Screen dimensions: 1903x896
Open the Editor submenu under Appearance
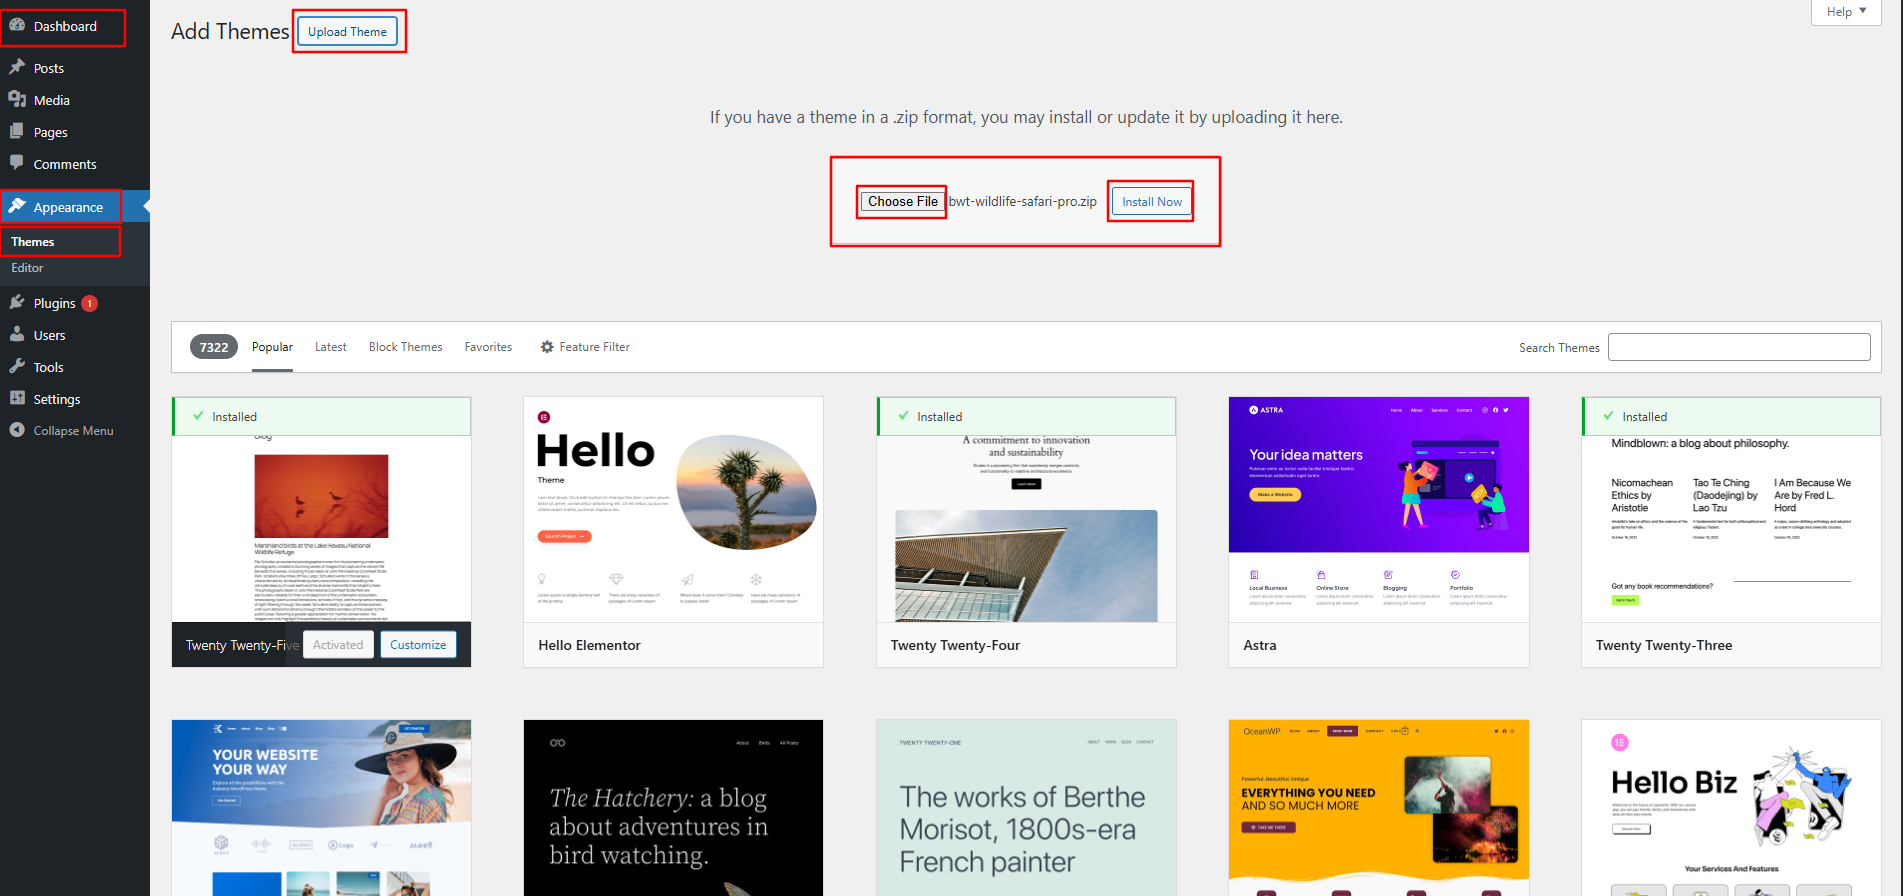(27, 268)
